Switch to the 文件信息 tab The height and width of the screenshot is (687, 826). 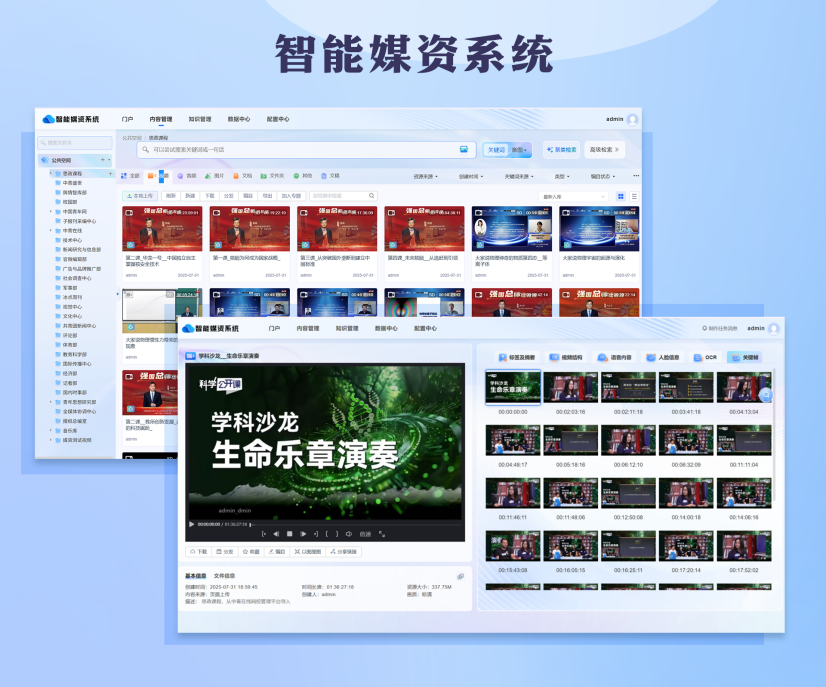pos(224,576)
